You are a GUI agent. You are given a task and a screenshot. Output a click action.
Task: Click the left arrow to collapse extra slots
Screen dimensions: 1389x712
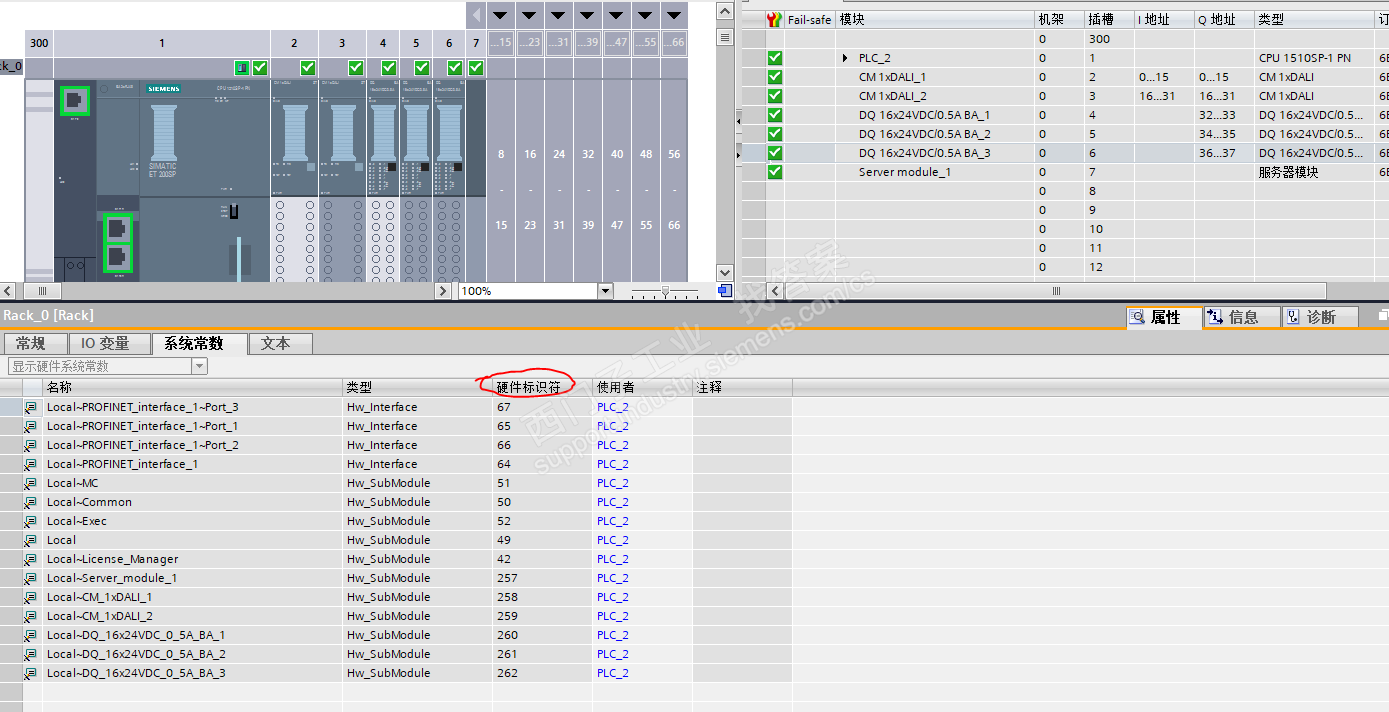click(477, 14)
